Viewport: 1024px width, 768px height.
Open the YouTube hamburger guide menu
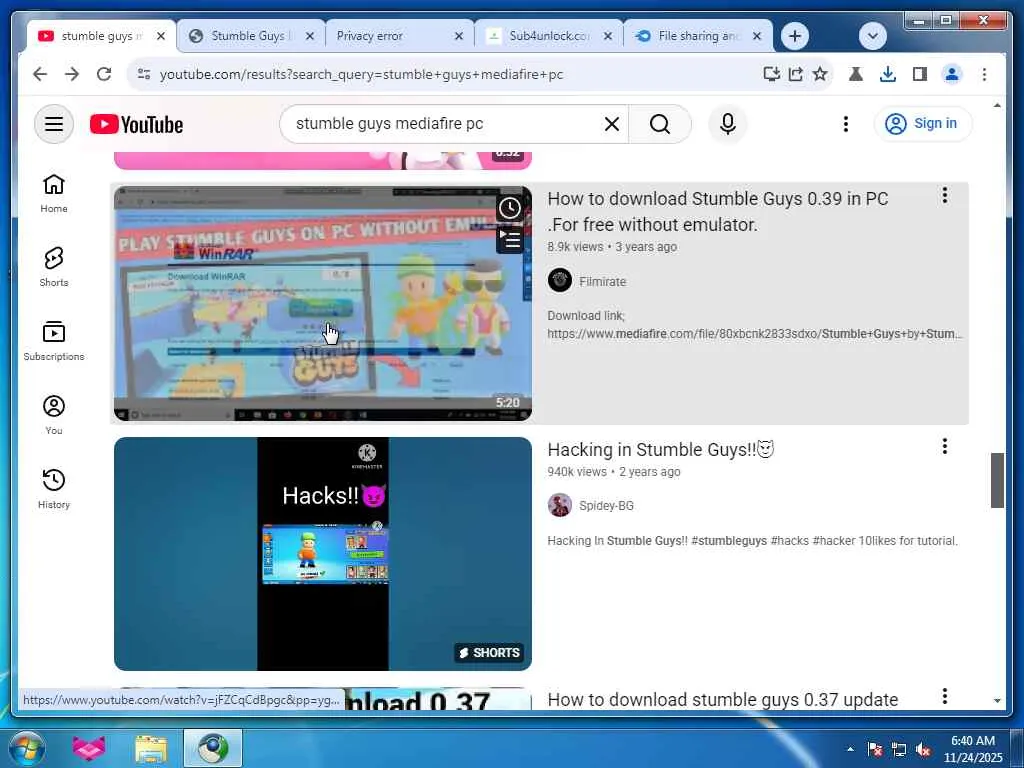(54, 124)
